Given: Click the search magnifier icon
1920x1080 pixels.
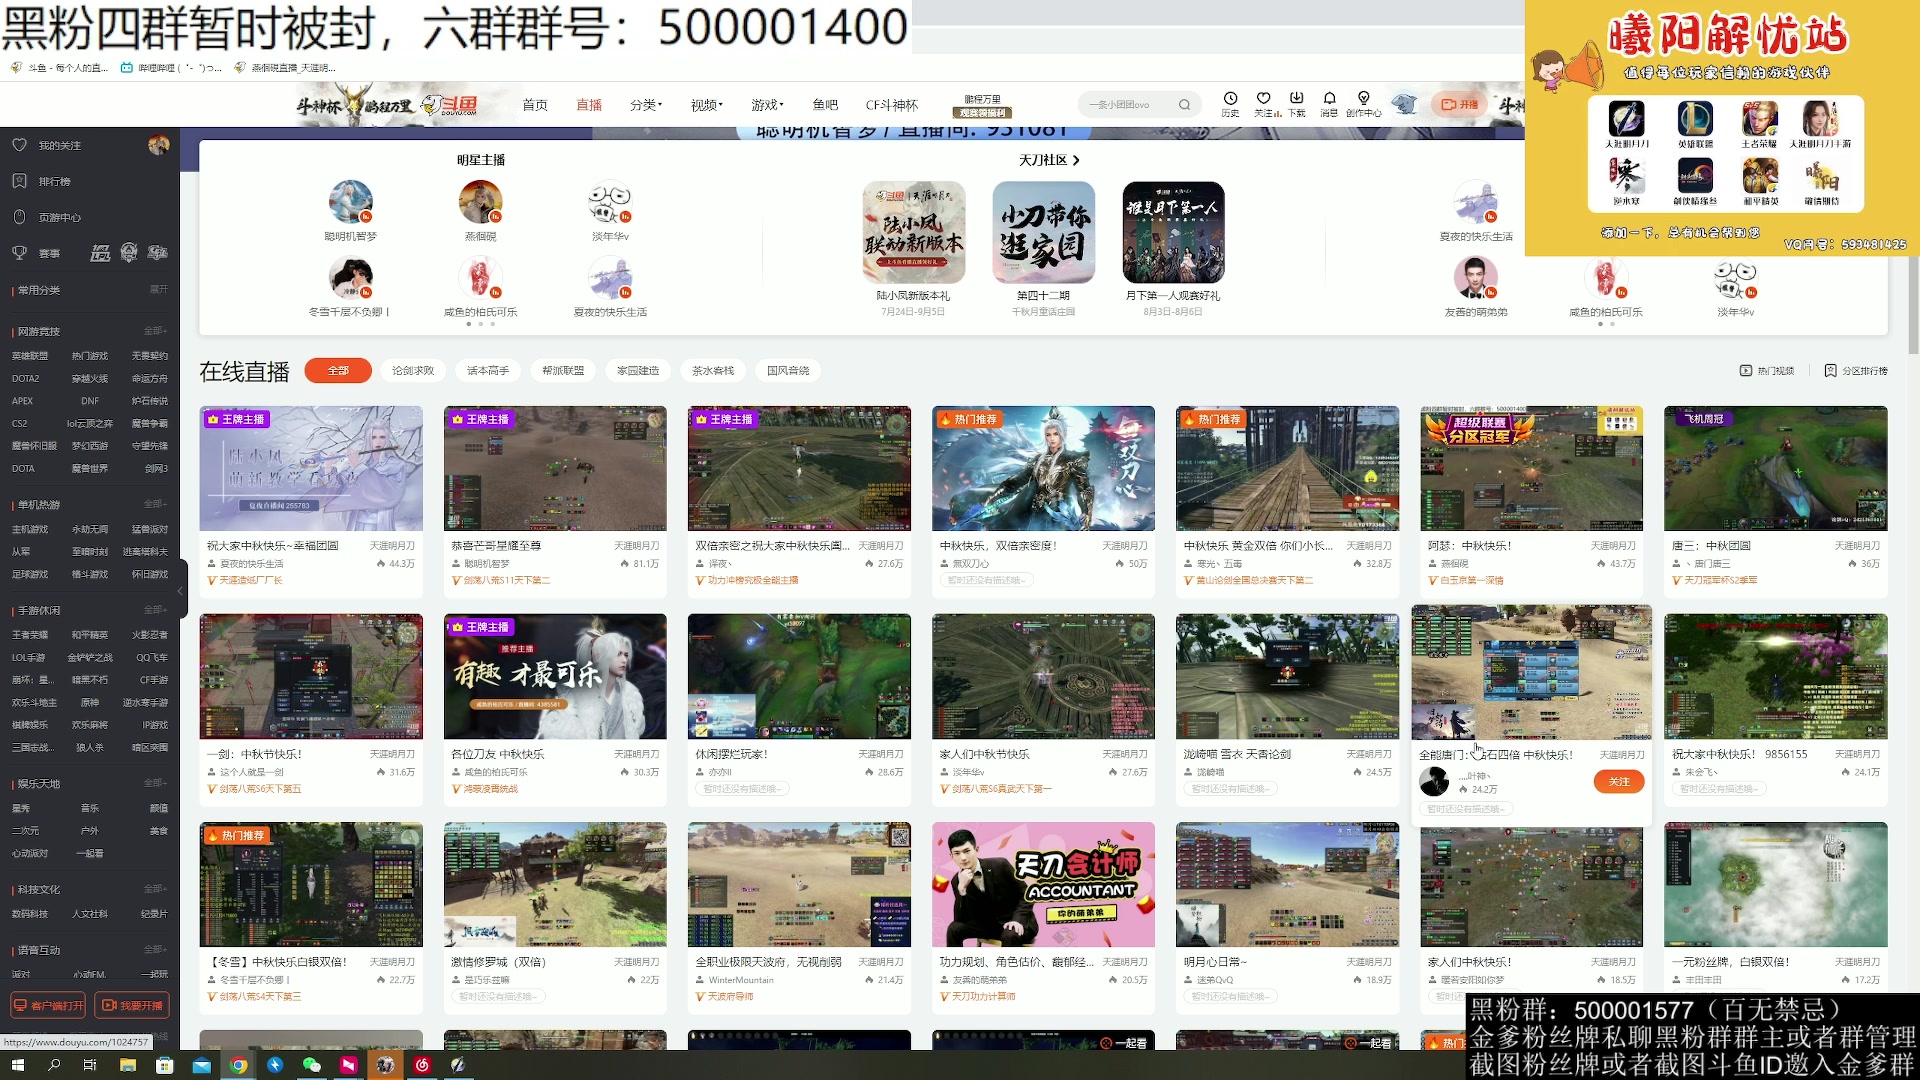Looking at the screenshot, I should coord(1185,104).
